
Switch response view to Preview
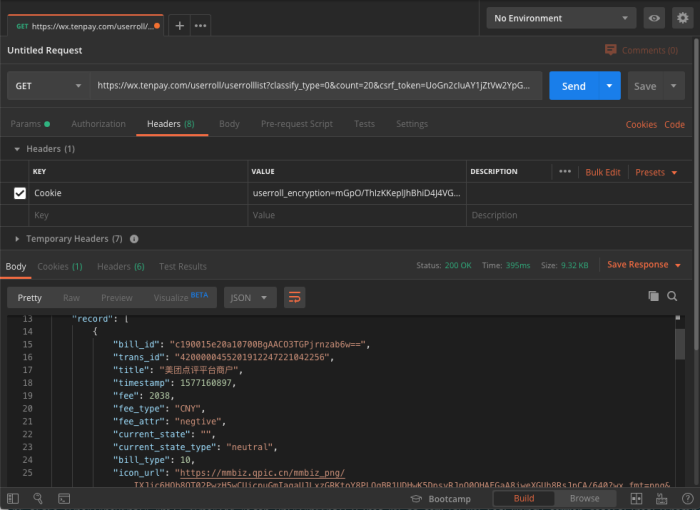click(117, 298)
